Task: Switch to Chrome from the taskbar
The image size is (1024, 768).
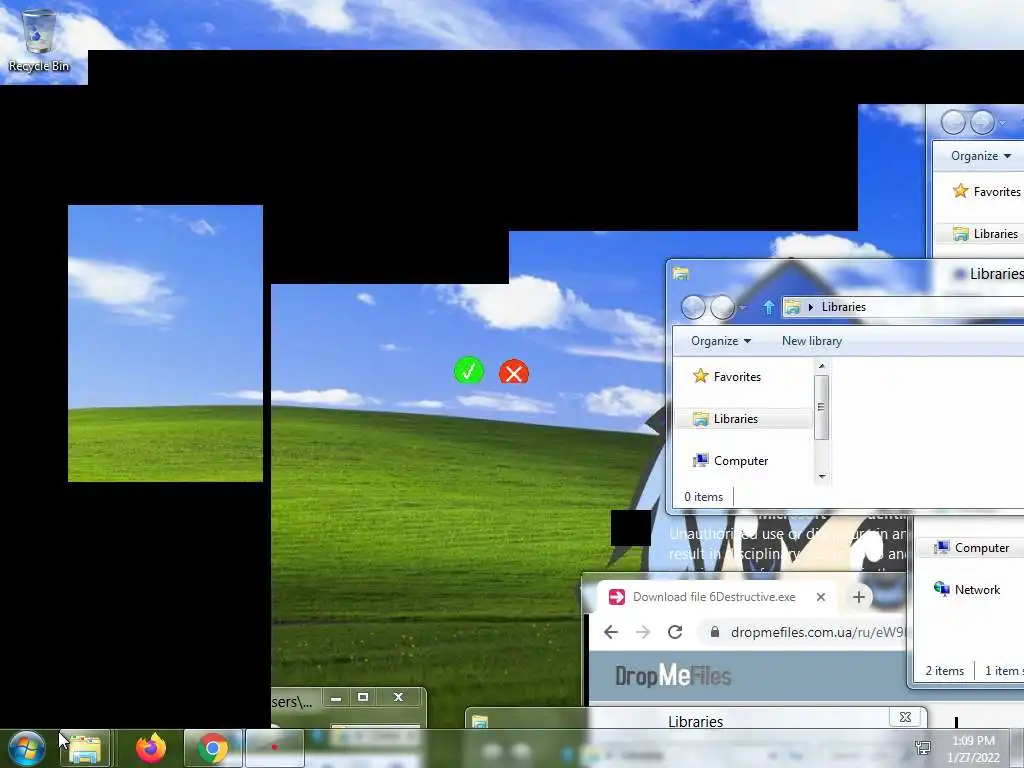Action: [213, 748]
